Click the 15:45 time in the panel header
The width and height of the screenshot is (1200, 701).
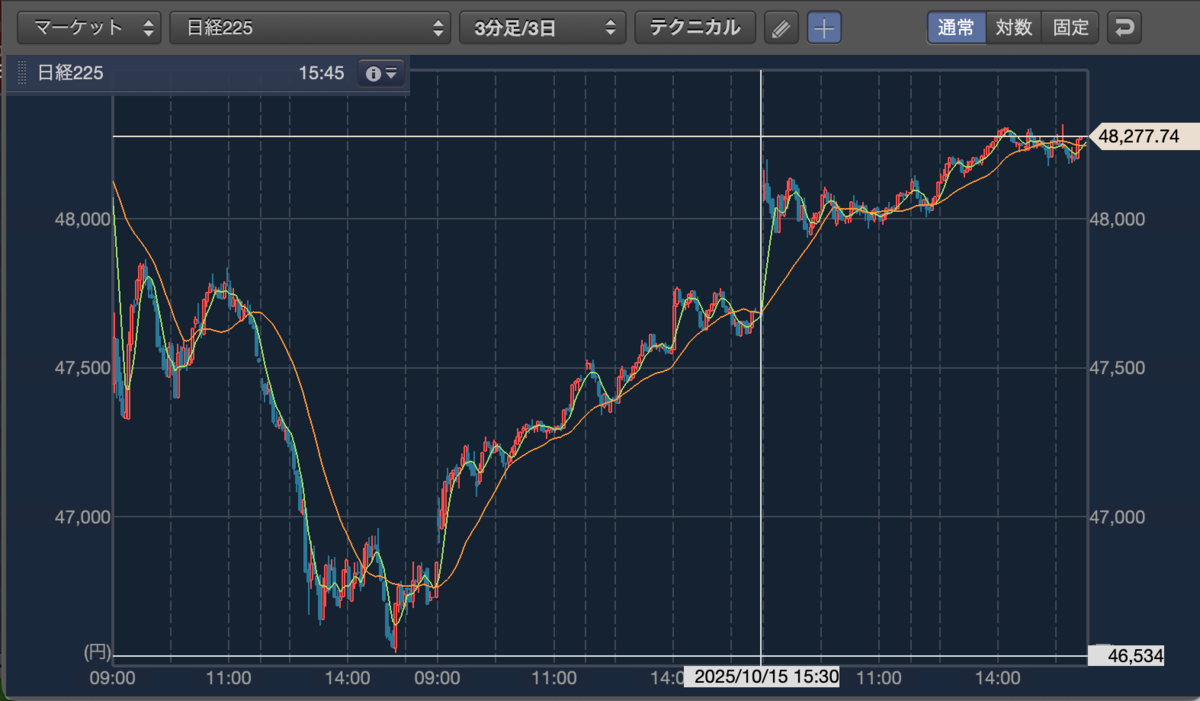[321, 73]
